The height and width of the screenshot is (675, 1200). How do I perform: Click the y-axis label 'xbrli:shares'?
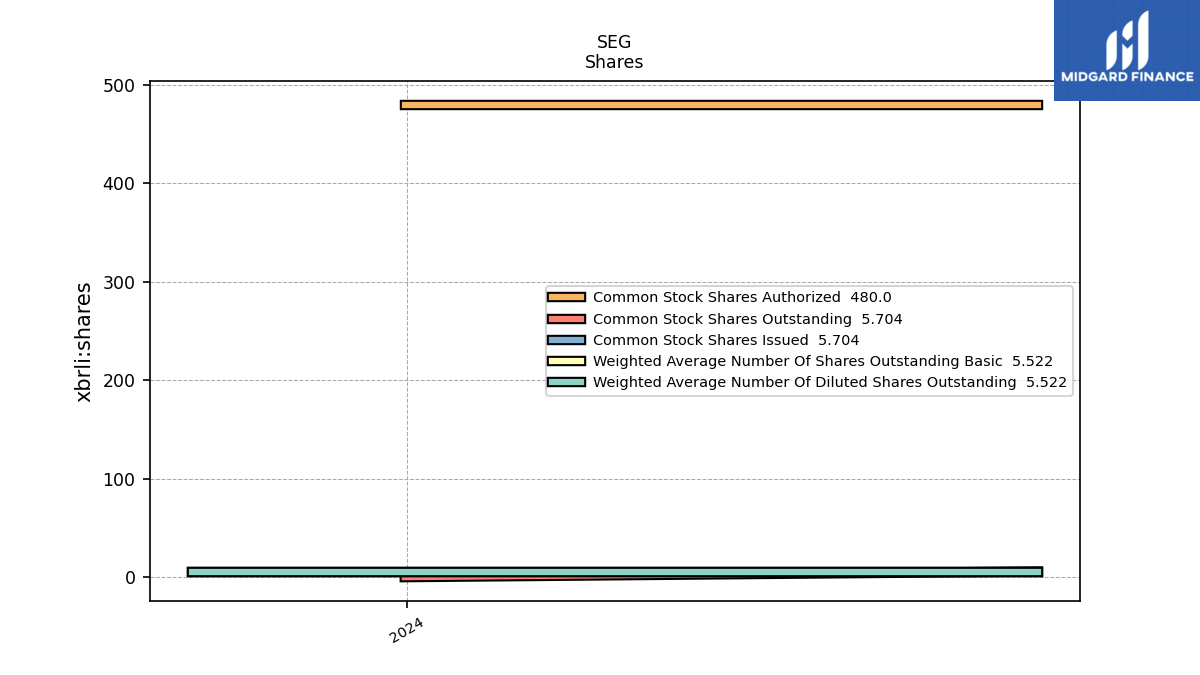84,342
